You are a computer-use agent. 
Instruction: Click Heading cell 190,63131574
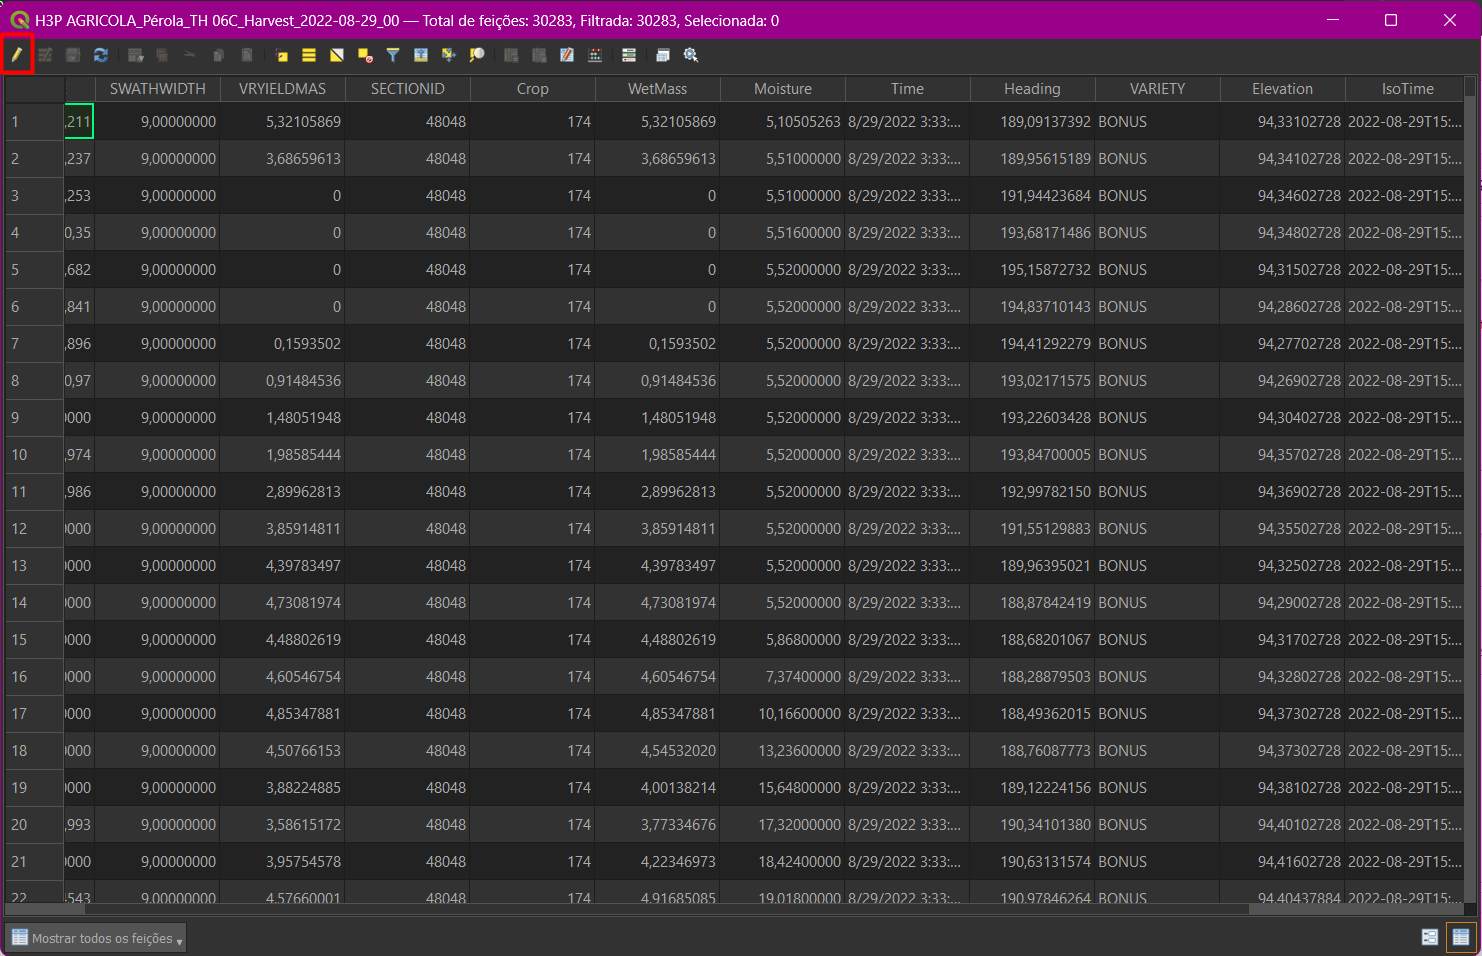click(1033, 862)
